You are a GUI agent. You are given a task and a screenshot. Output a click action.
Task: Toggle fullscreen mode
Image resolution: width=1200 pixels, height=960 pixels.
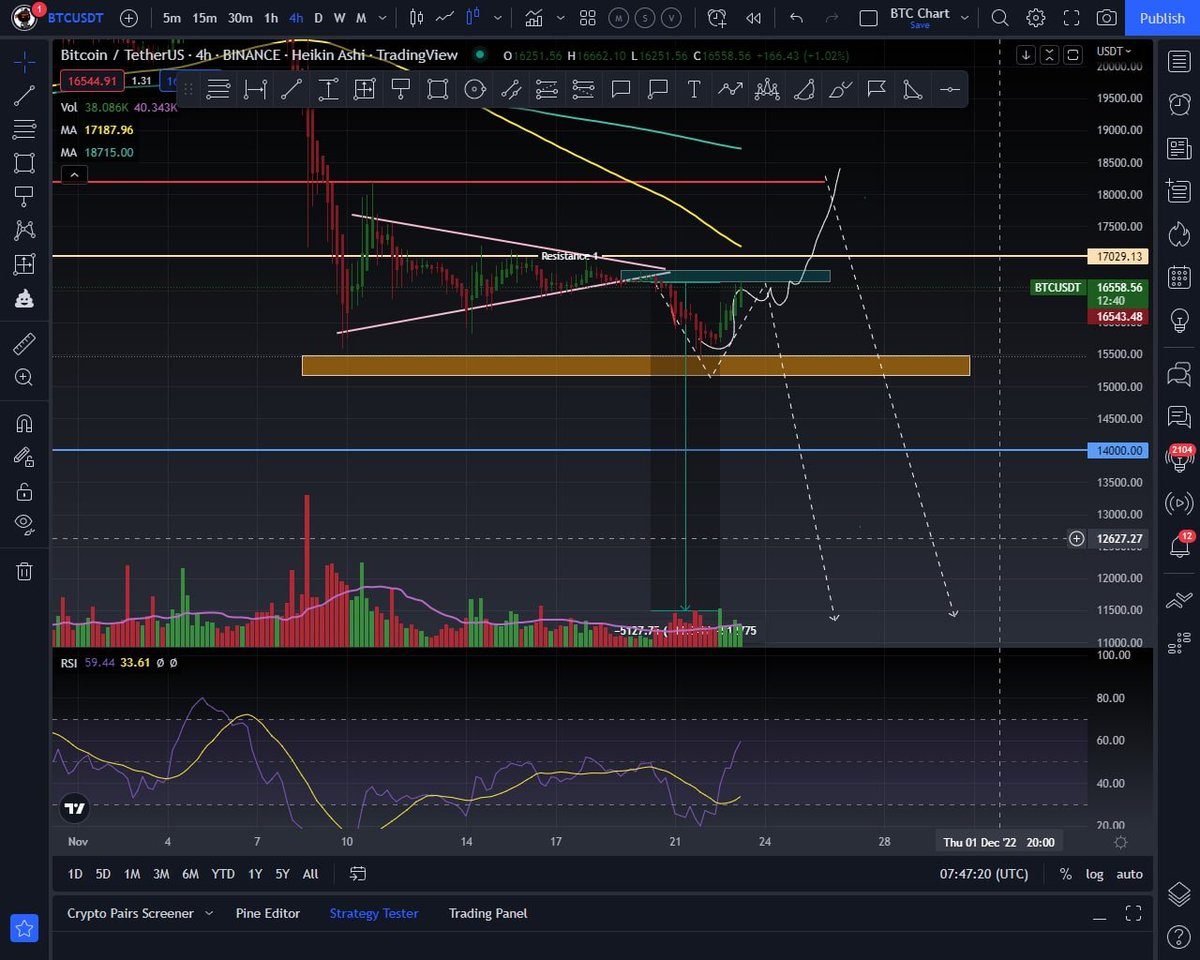1071,18
